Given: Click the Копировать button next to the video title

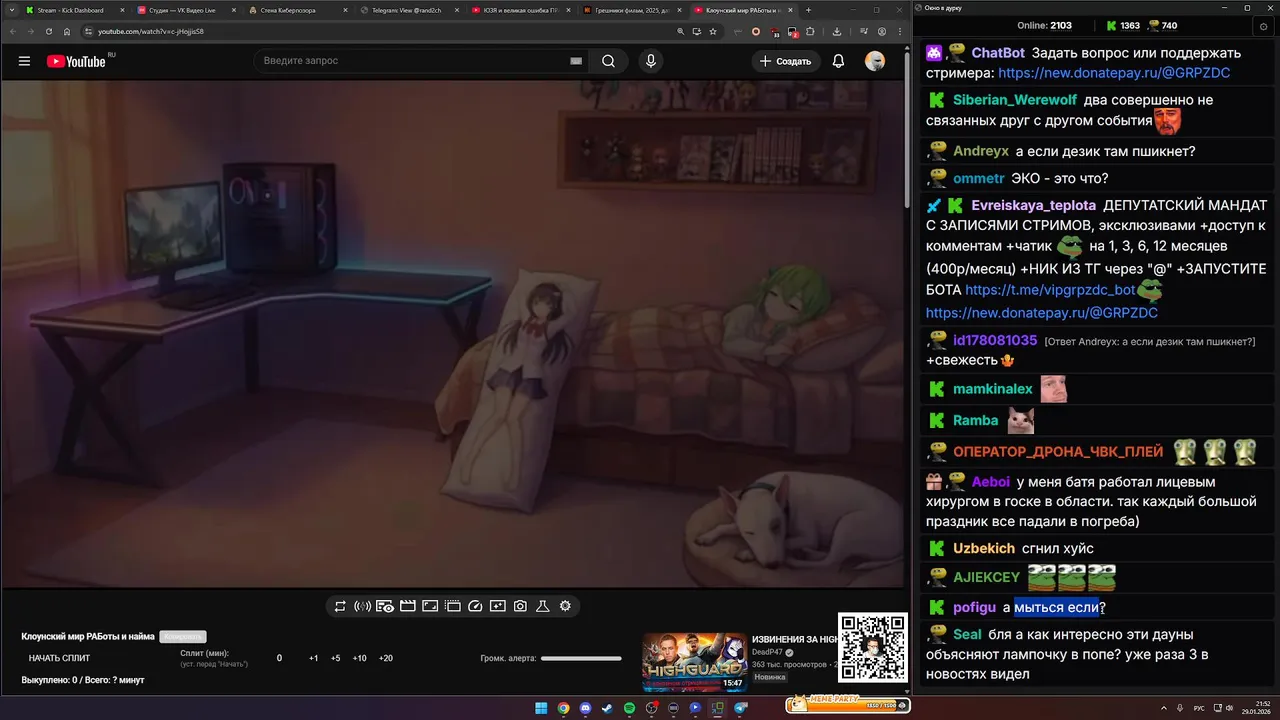Looking at the screenshot, I should click(183, 636).
